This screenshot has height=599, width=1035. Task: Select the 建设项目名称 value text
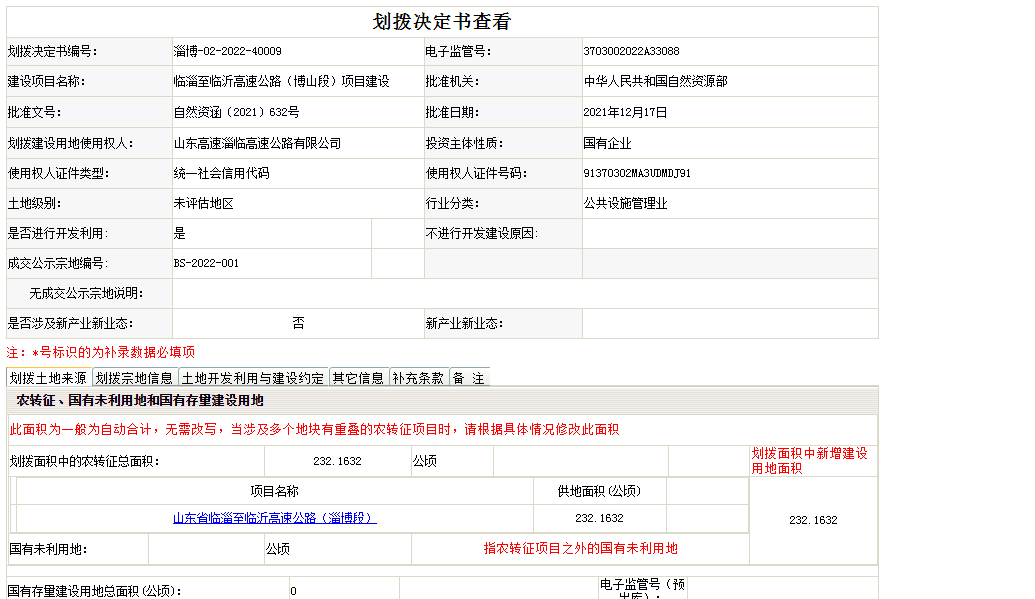click(281, 82)
